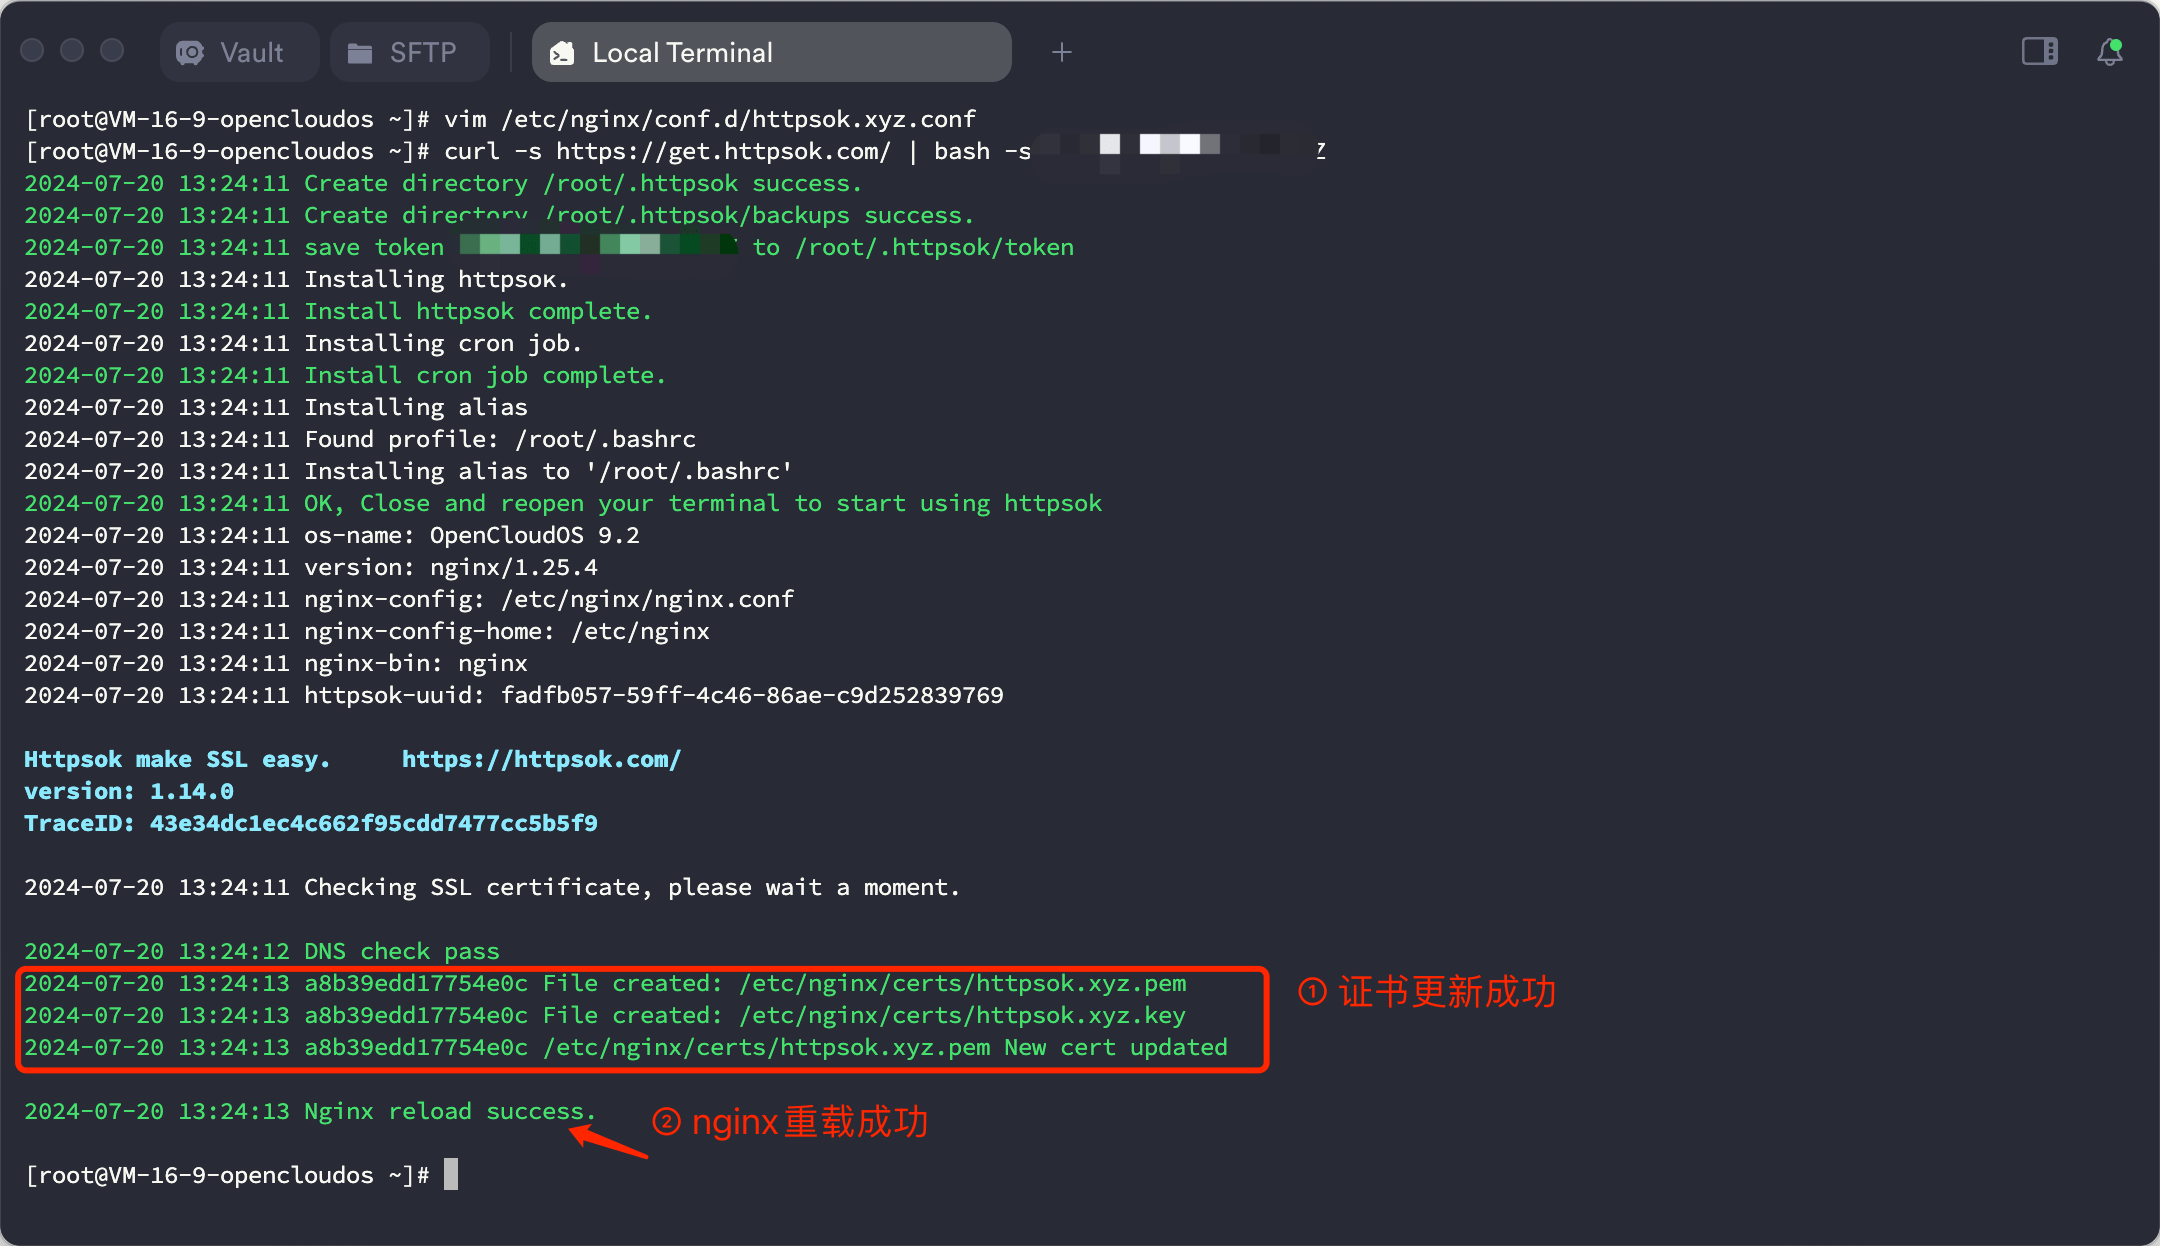Screen dimensions: 2160x1246
Task: Click the SFTP folder icon
Action: pos(360,53)
